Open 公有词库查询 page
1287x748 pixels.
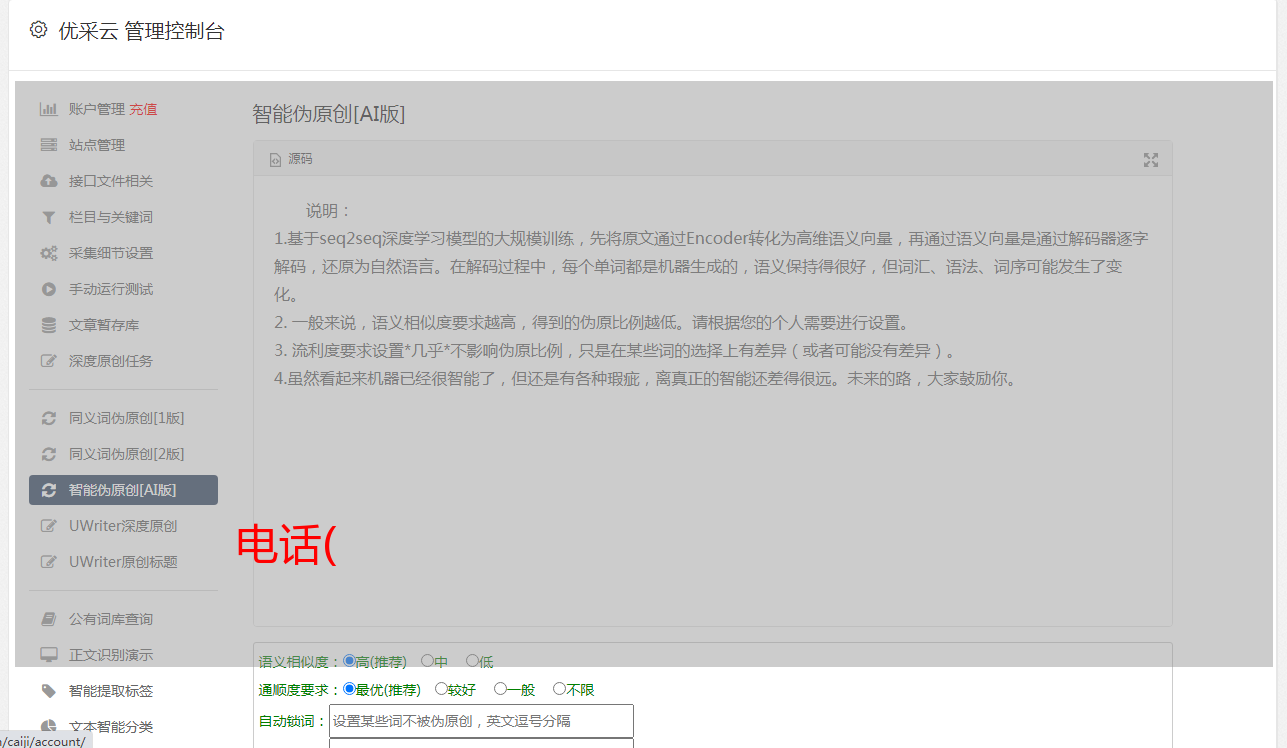tap(111, 619)
